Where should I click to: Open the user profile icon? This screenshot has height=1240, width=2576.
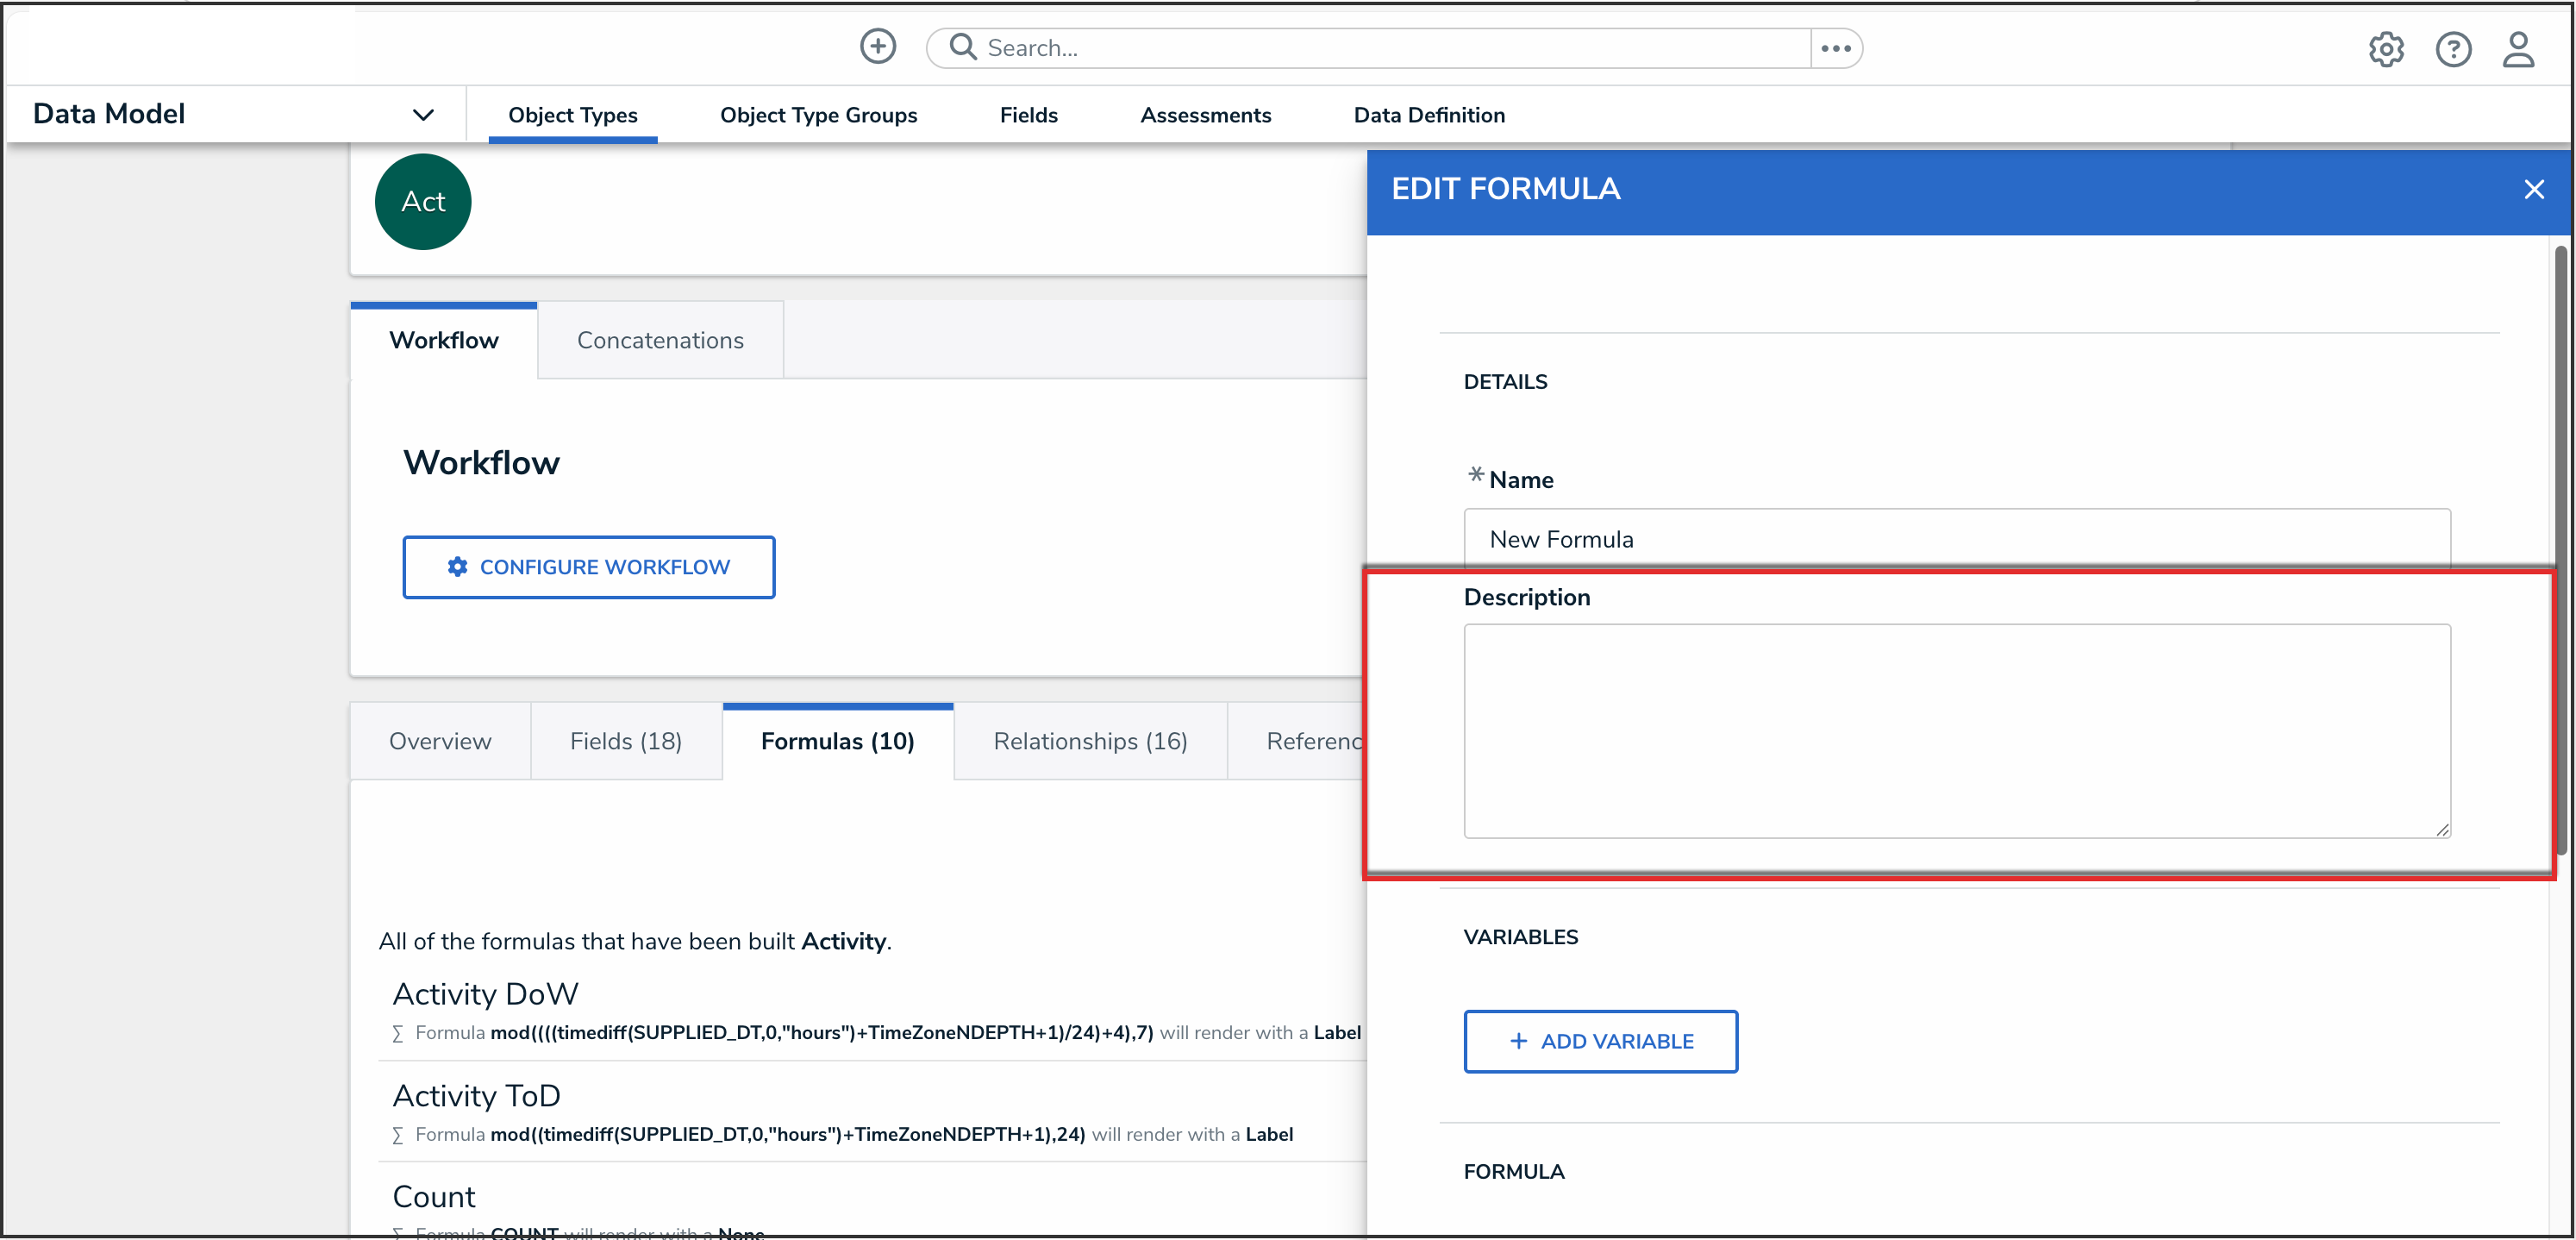click(2517, 49)
